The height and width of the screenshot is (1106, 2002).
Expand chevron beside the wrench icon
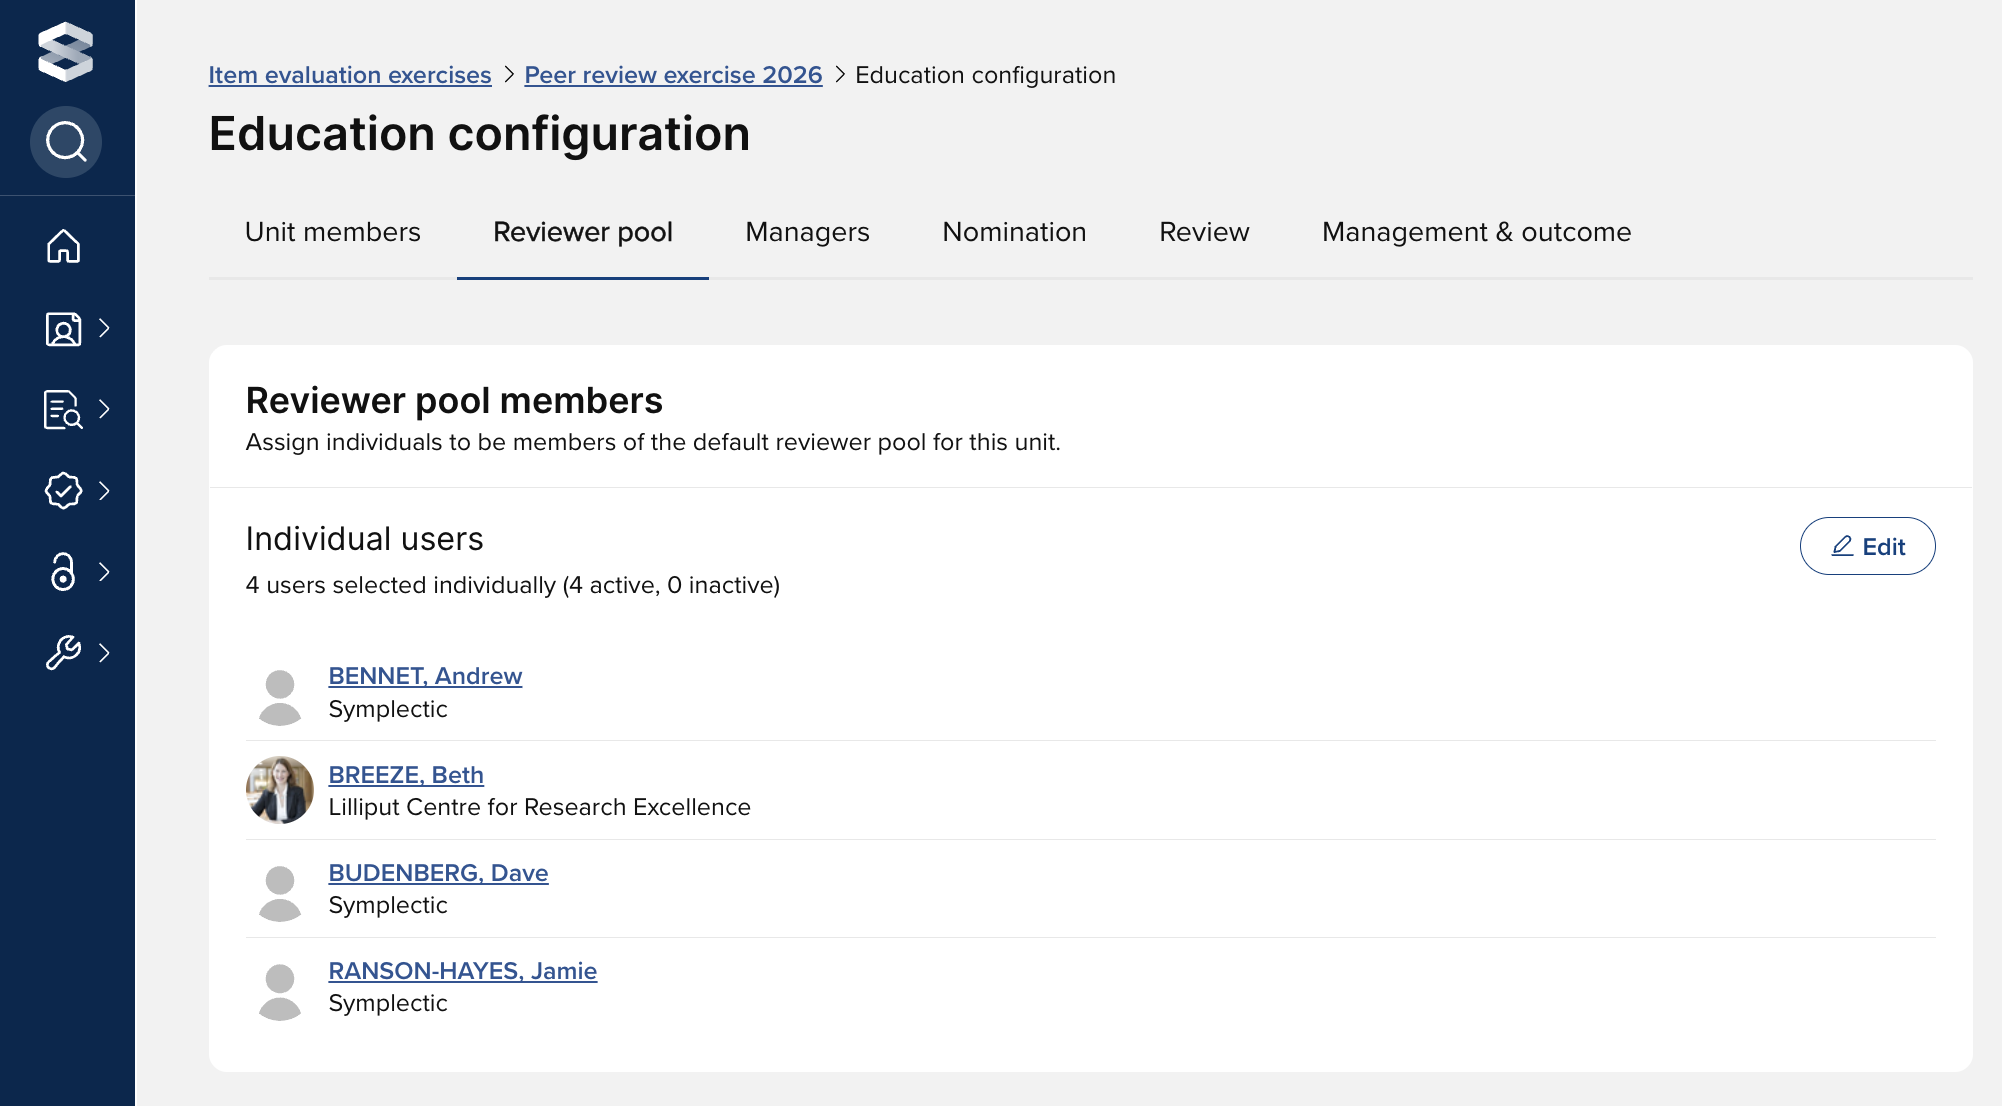pos(104,653)
